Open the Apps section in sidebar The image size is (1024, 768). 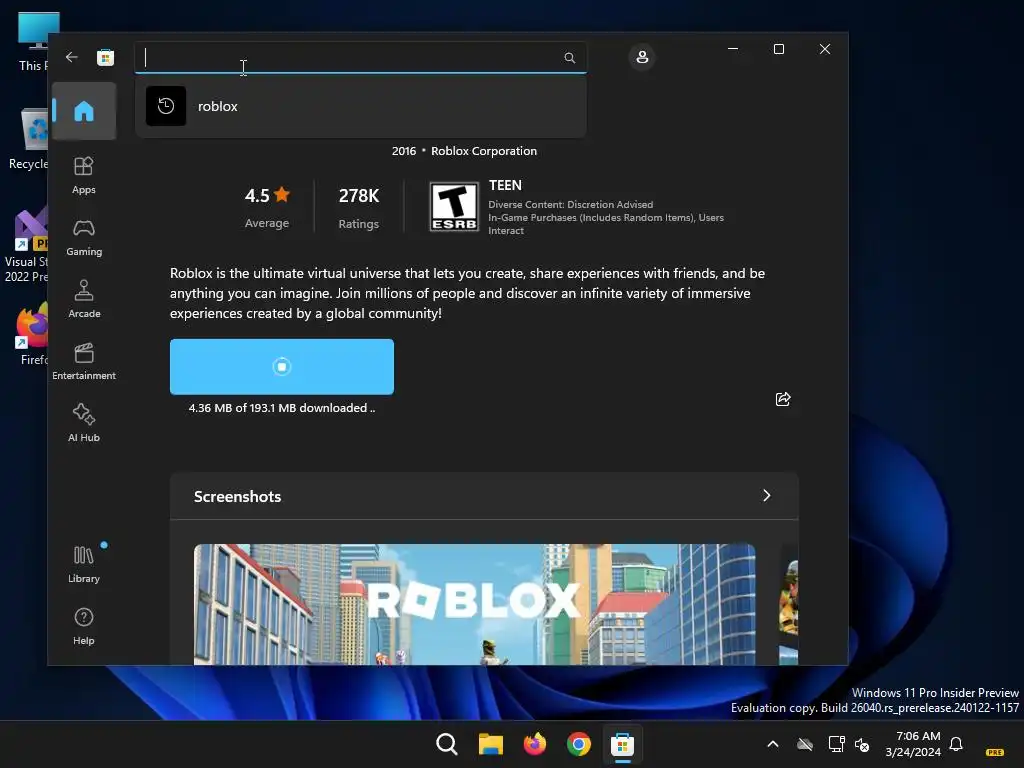(x=84, y=175)
